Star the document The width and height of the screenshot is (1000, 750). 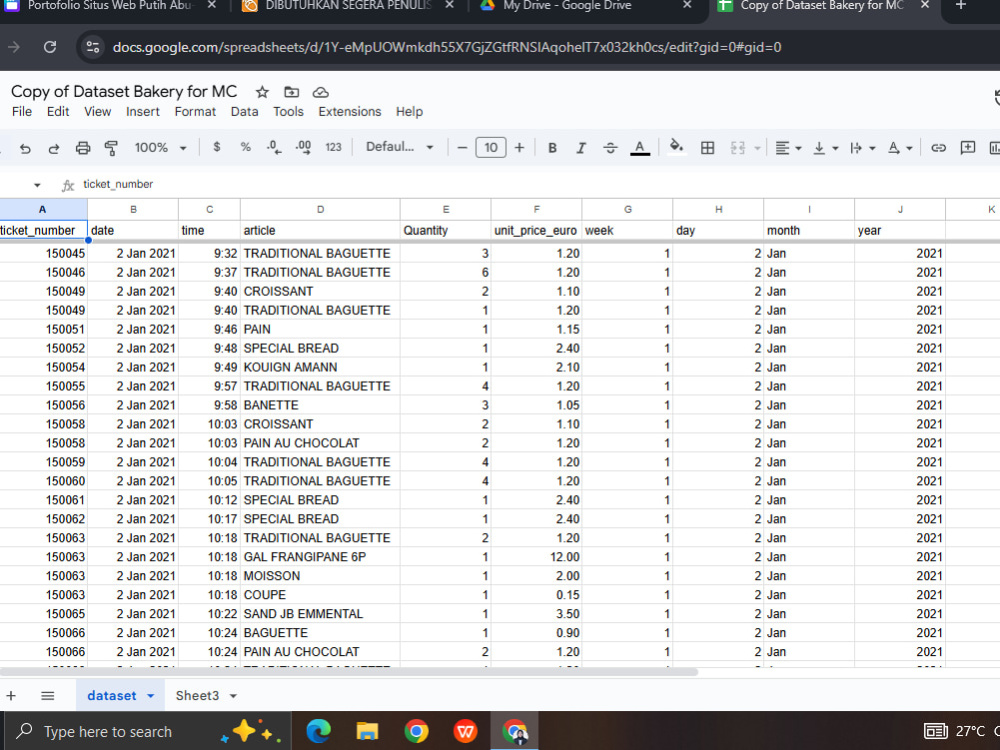(262, 92)
